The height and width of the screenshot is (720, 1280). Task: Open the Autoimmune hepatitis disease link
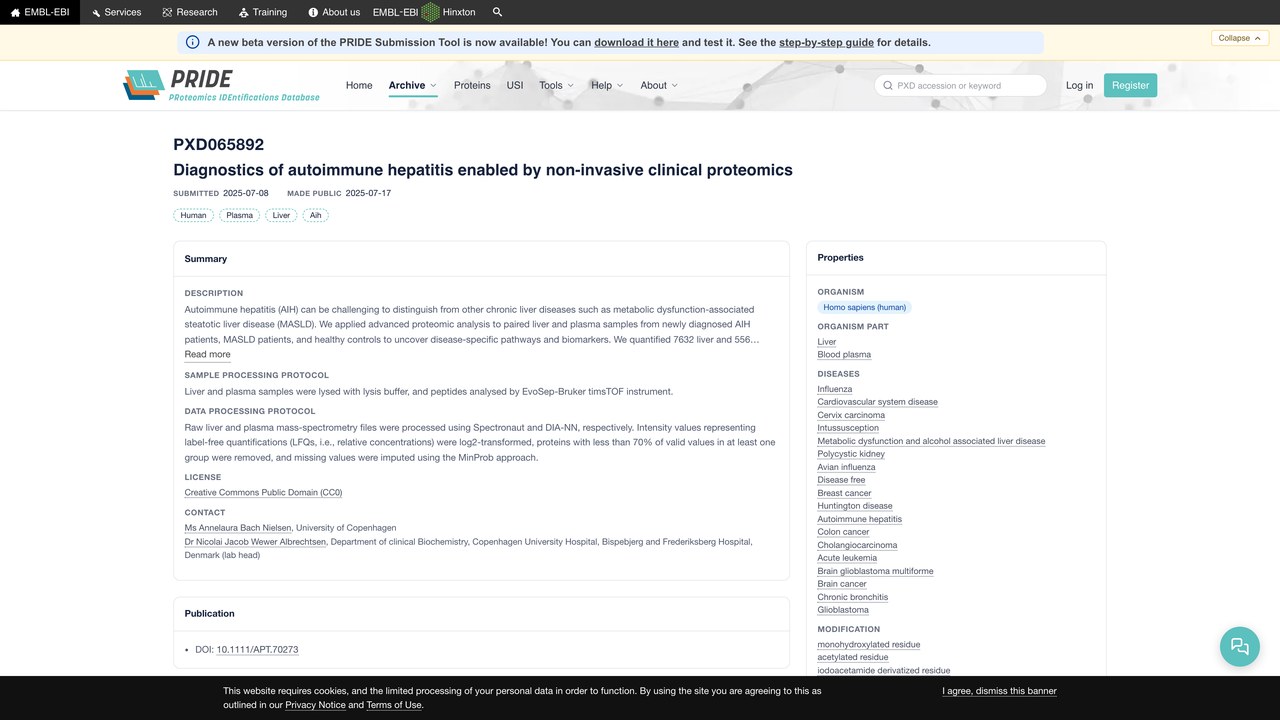[x=860, y=519]
